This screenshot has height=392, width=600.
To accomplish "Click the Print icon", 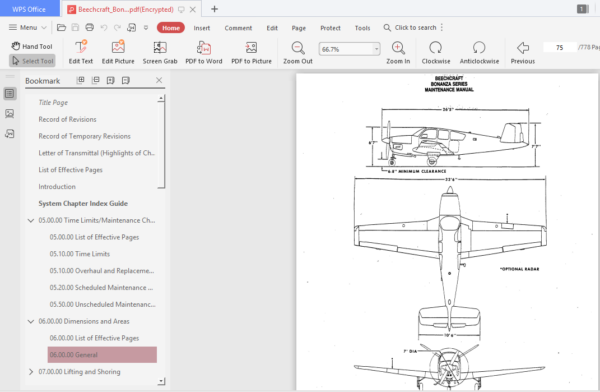I will click(x=90, y=28).
